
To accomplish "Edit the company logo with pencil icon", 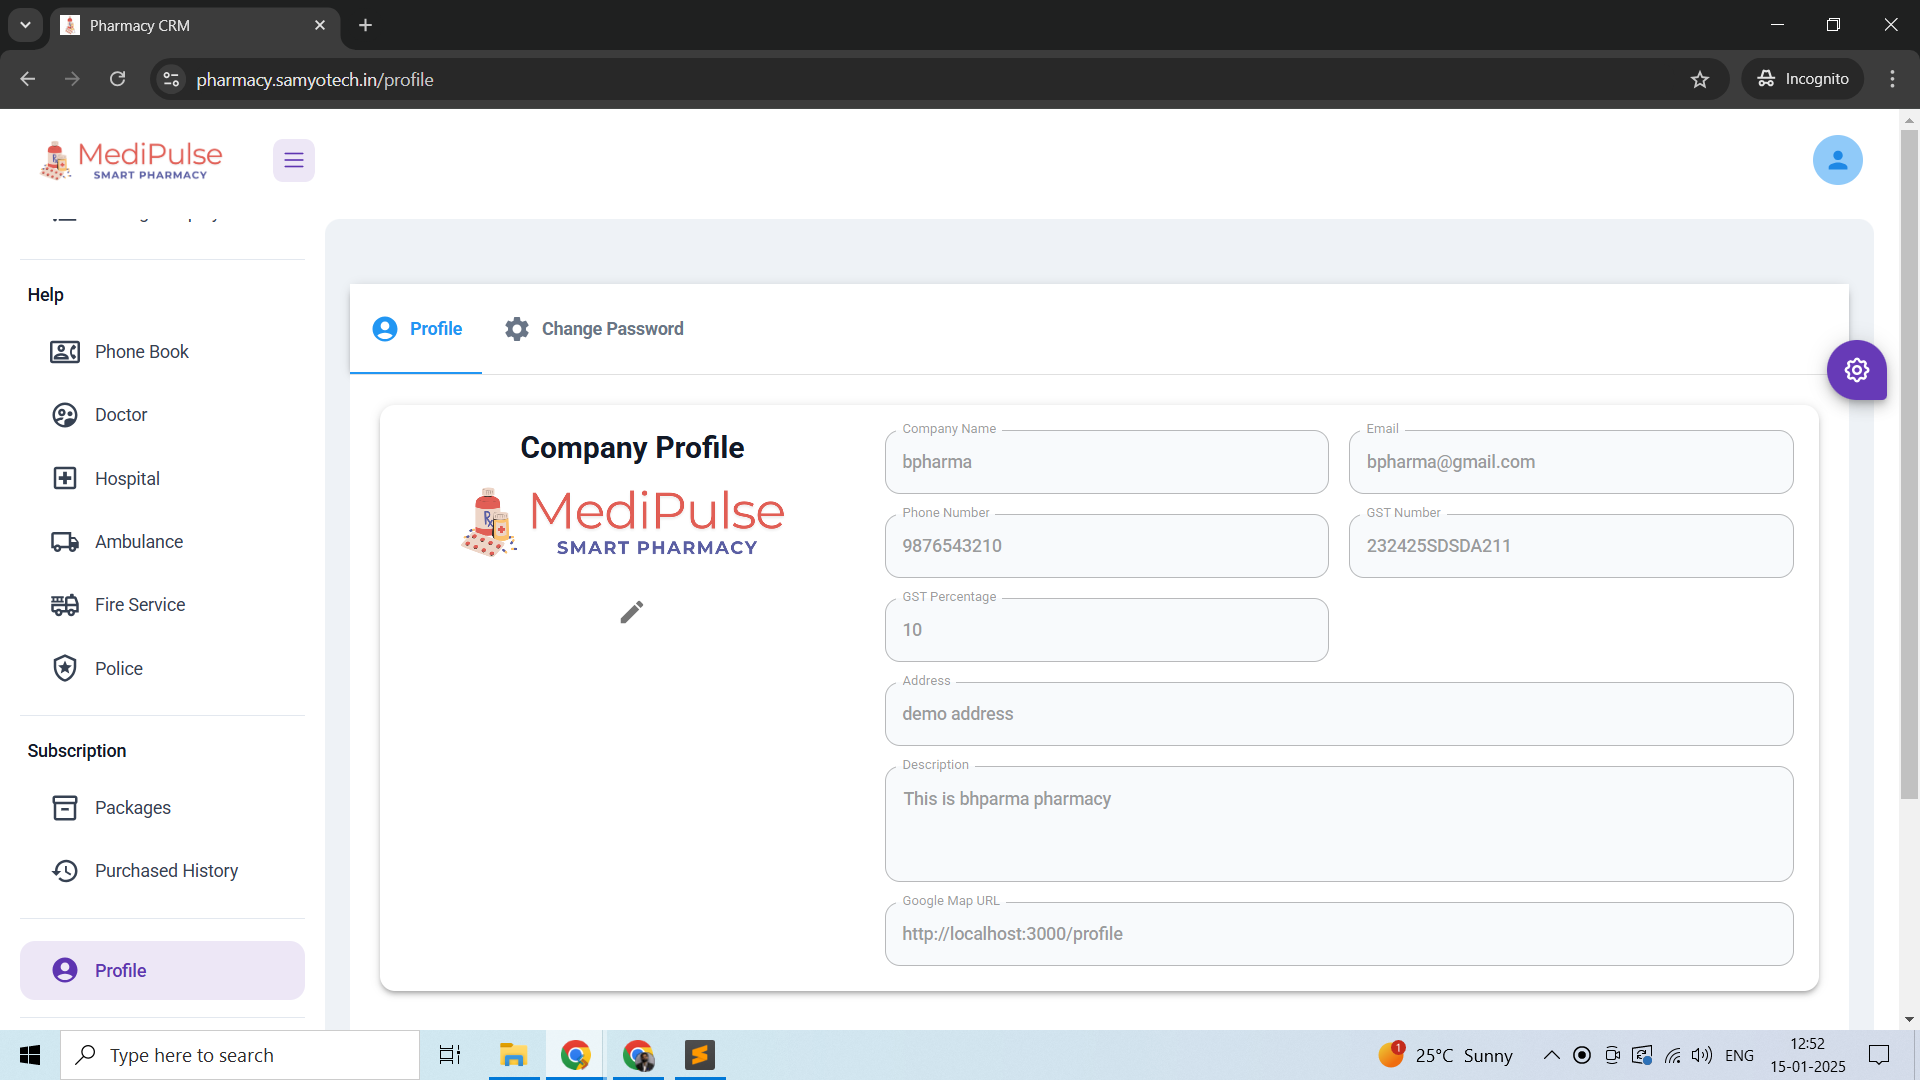I will [632, 612].
